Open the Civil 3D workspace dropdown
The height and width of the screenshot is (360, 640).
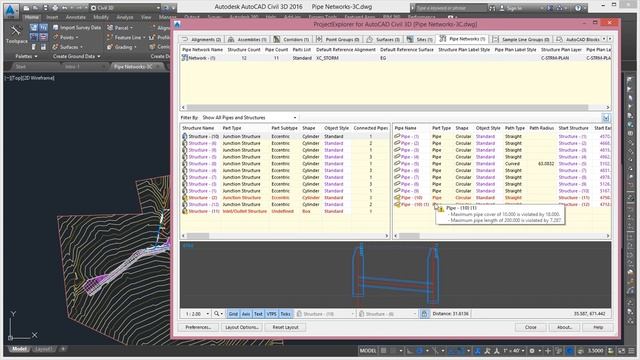tap(126, 8)
